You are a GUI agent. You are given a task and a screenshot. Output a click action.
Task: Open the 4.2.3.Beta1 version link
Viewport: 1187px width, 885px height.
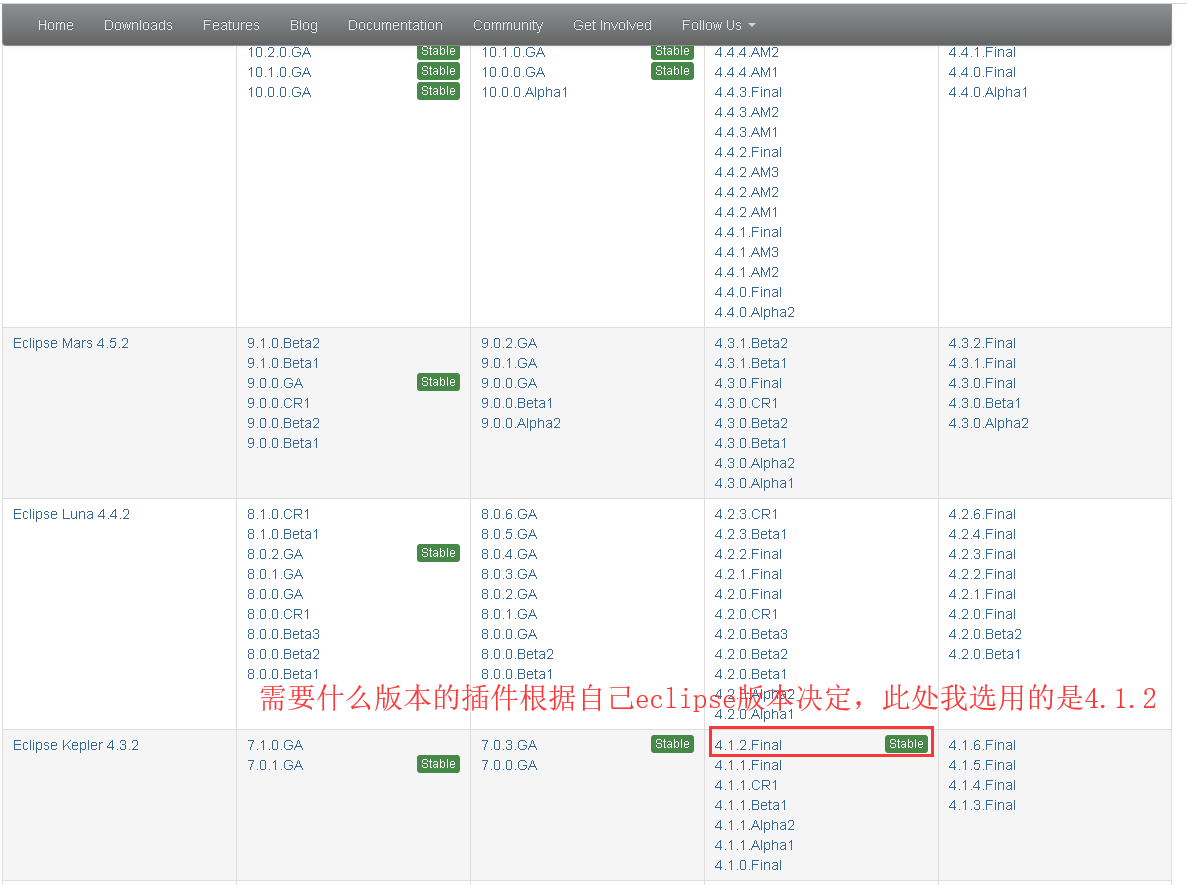(750, 534)
